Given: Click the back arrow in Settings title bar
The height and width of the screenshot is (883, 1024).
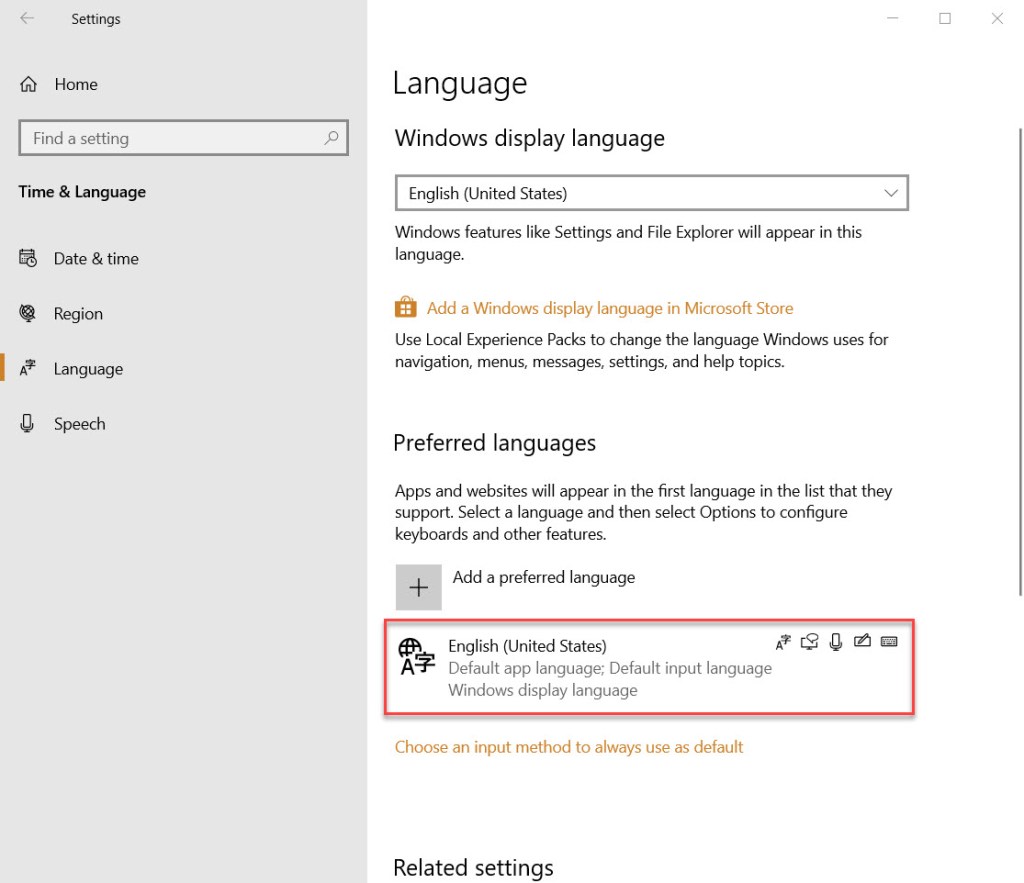Looking at the screenshot, I should pyautogui.click(x=27, y=18).
